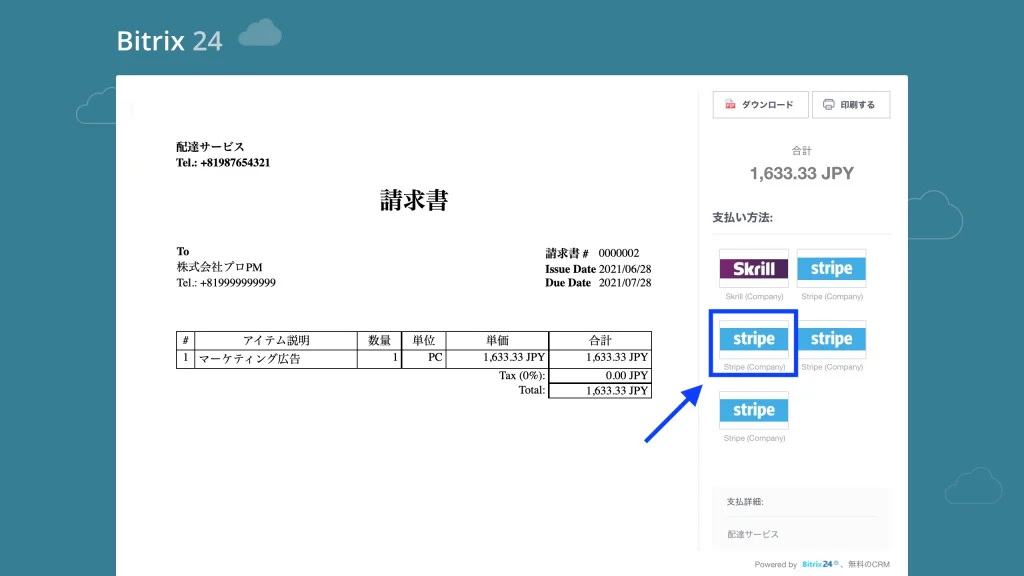Click the 印刷する button
The height and width of the screenshot is (576, 1024).
click(x=851, y=104)
